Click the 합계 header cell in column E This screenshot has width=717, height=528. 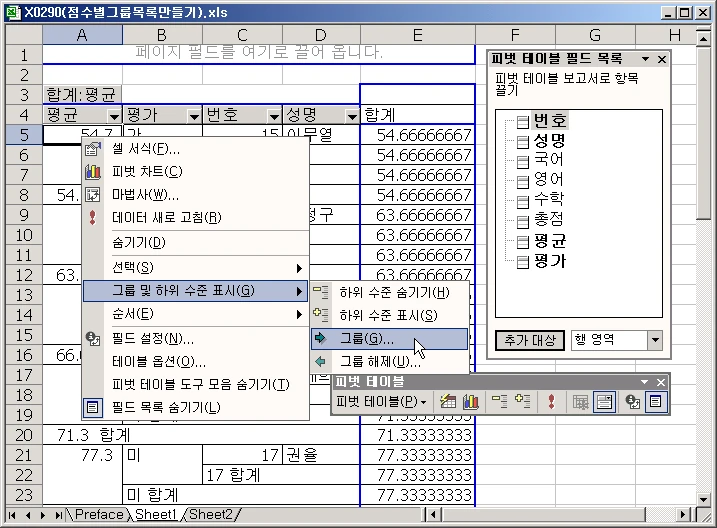(417, 115)
